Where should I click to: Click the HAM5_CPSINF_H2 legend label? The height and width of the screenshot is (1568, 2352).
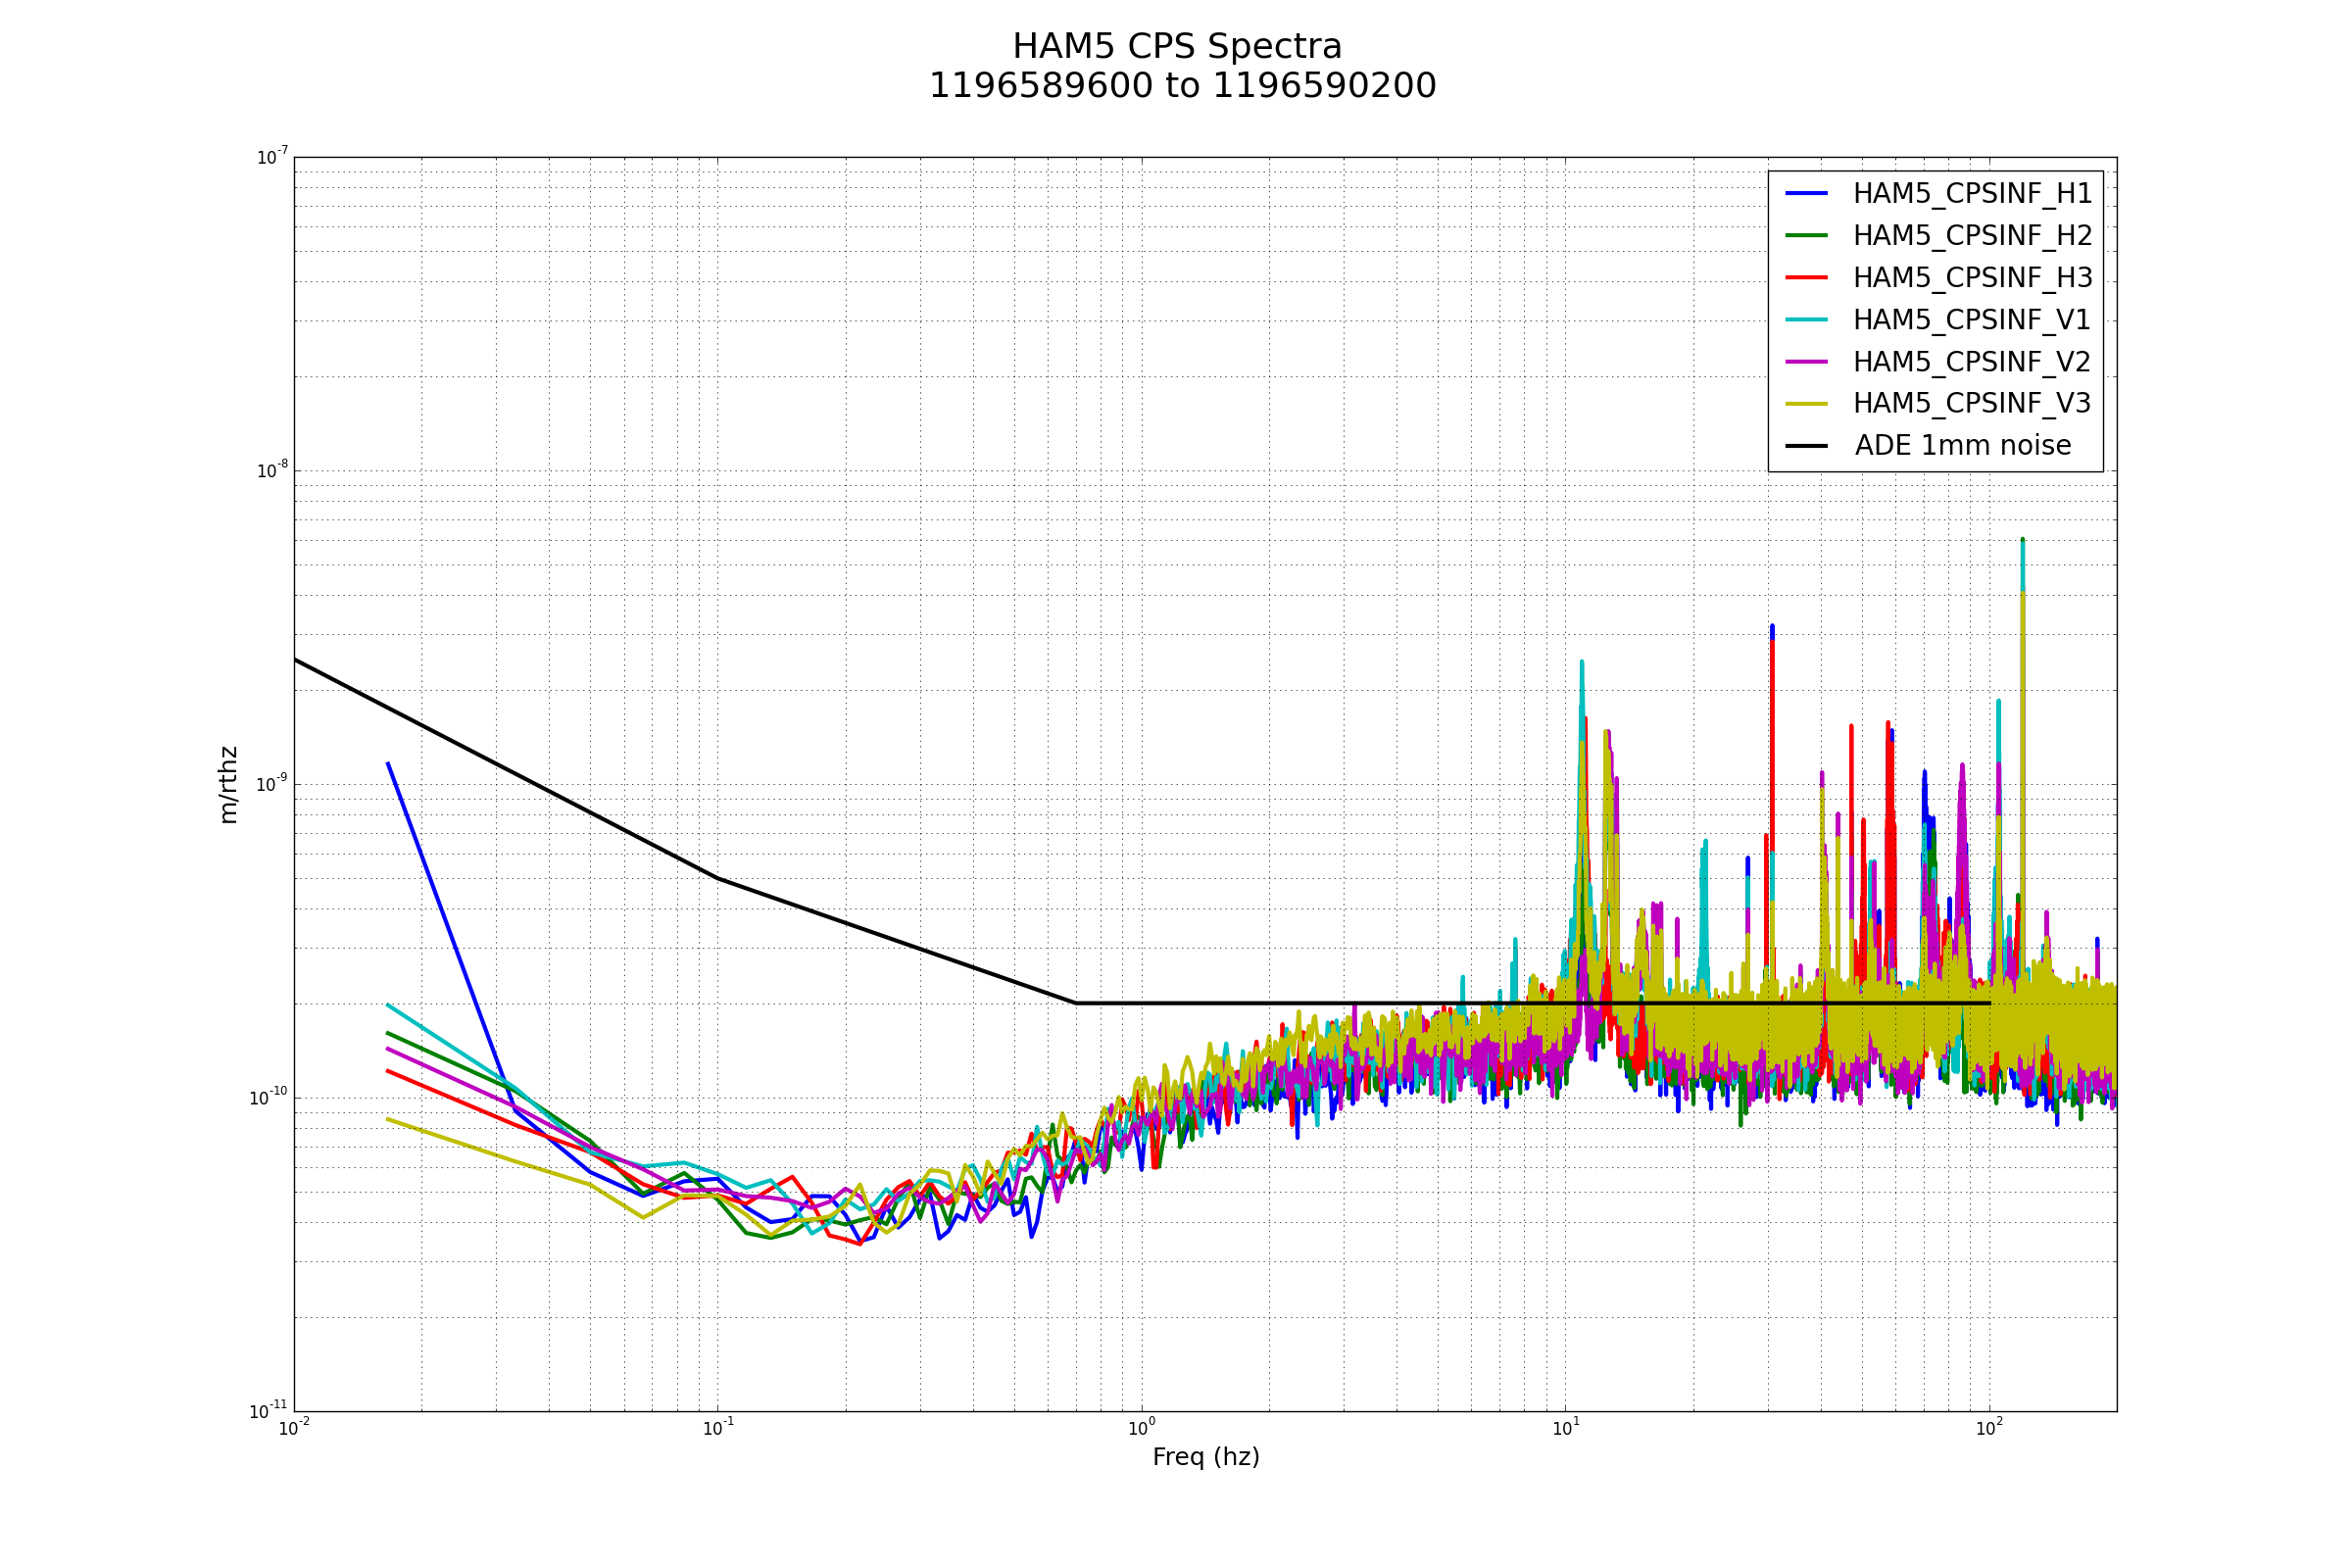(1972, 236)
